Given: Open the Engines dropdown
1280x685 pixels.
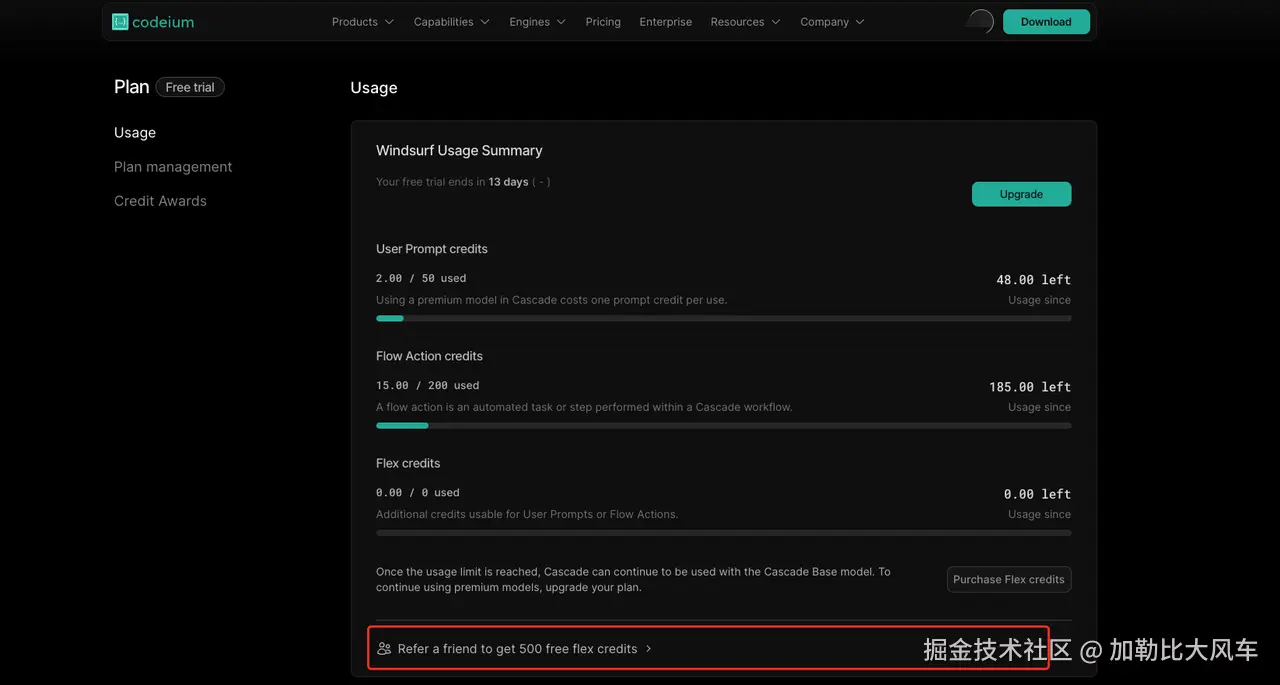Looking at the screenshot, I should (537, 21).
